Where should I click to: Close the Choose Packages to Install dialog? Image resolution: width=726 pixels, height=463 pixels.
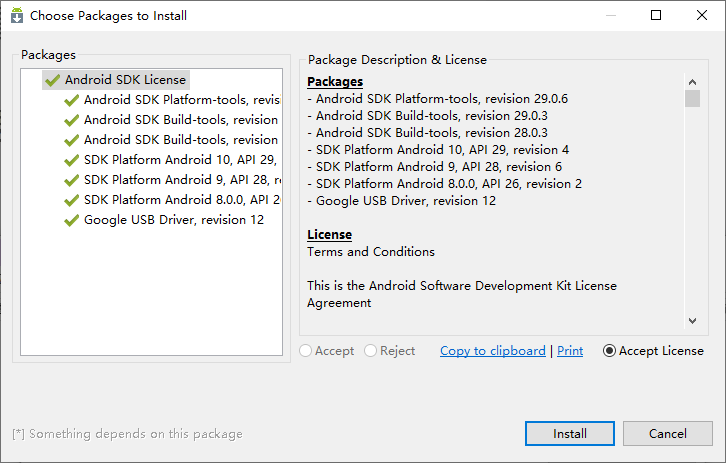tap(702, 15)
